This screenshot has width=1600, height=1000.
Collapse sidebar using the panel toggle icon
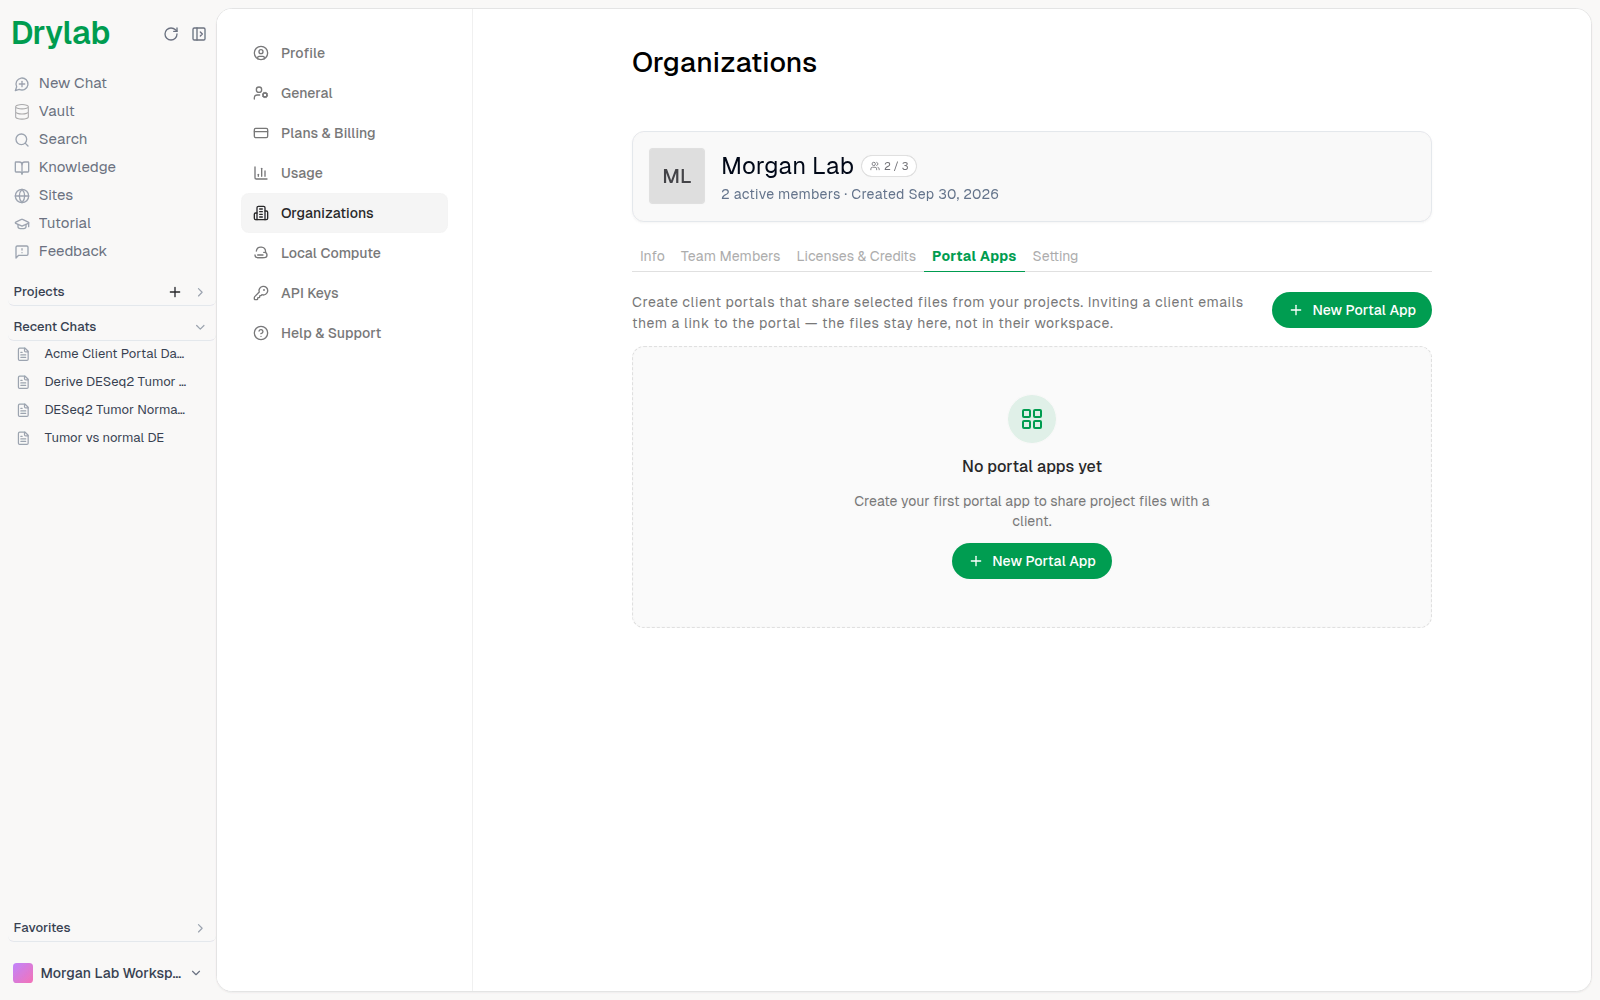199,34
